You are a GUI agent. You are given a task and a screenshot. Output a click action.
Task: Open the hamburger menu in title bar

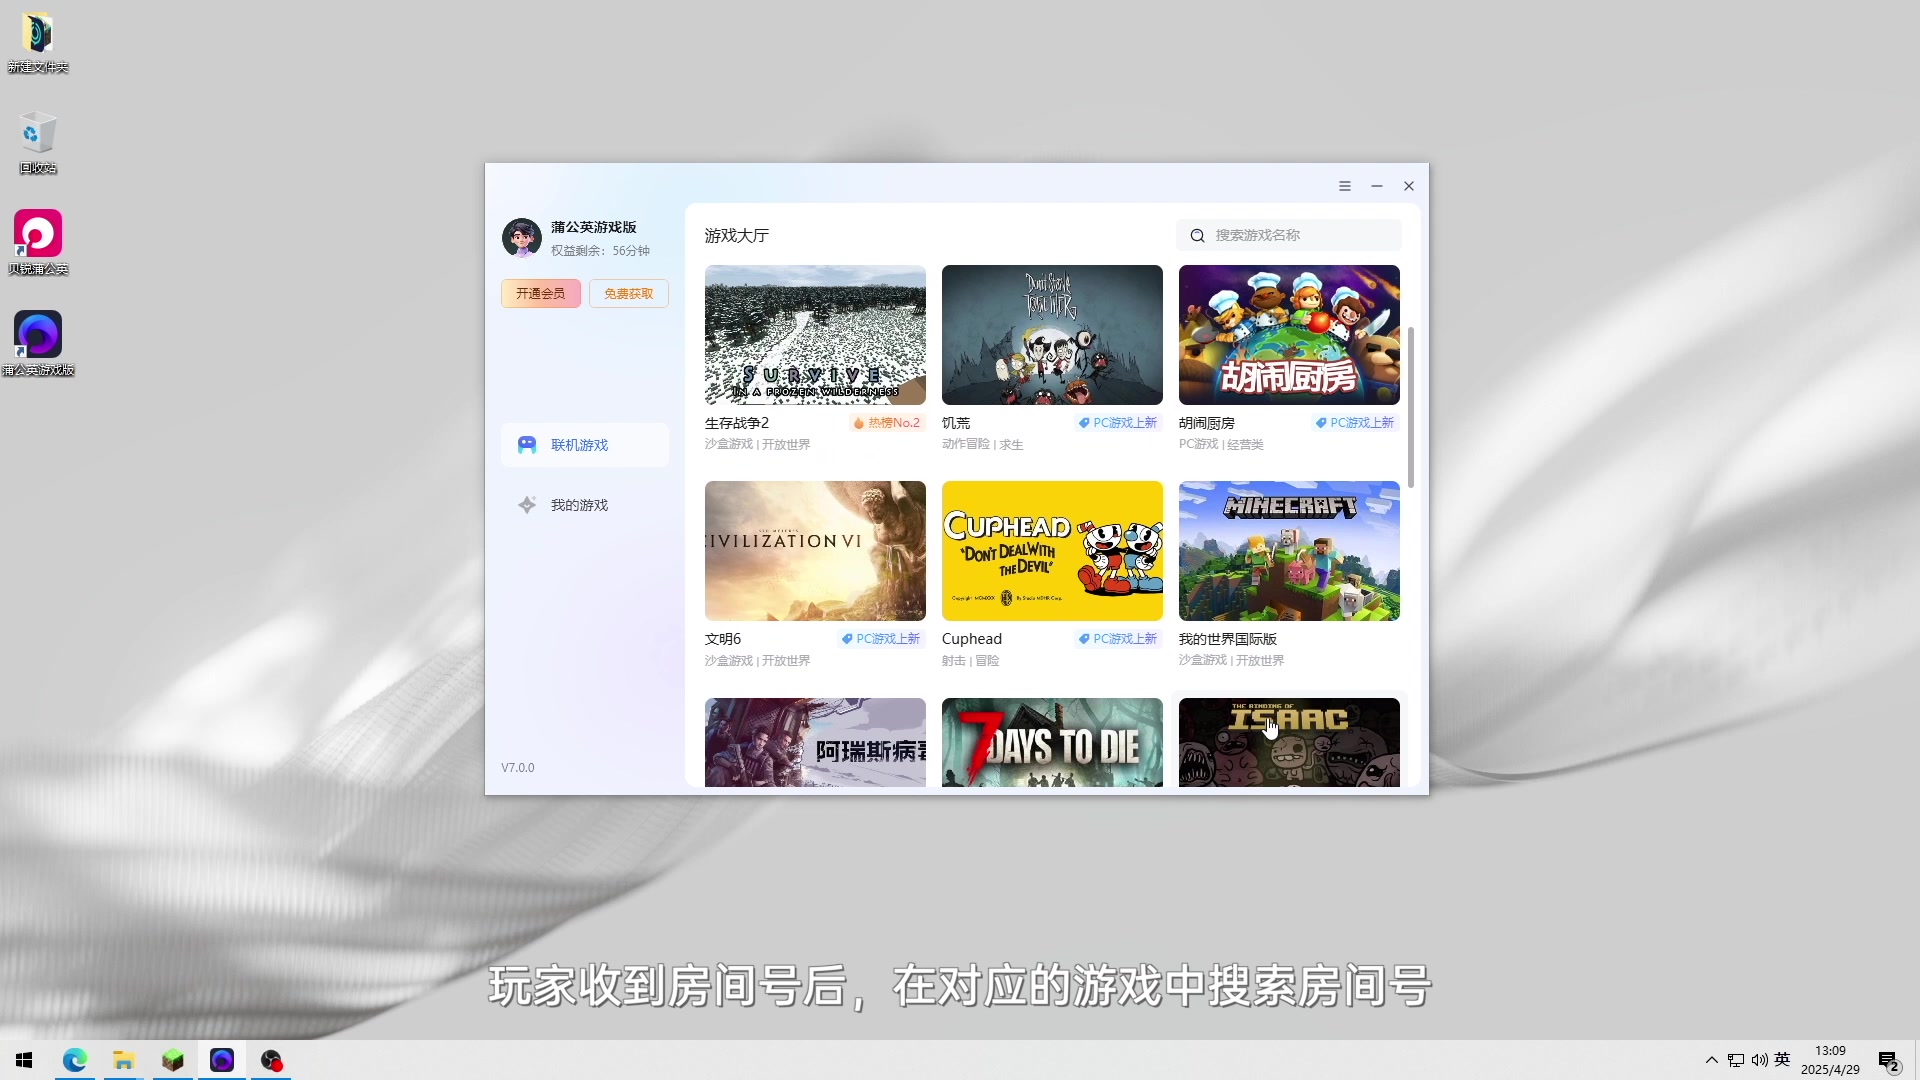[1345, 186]
